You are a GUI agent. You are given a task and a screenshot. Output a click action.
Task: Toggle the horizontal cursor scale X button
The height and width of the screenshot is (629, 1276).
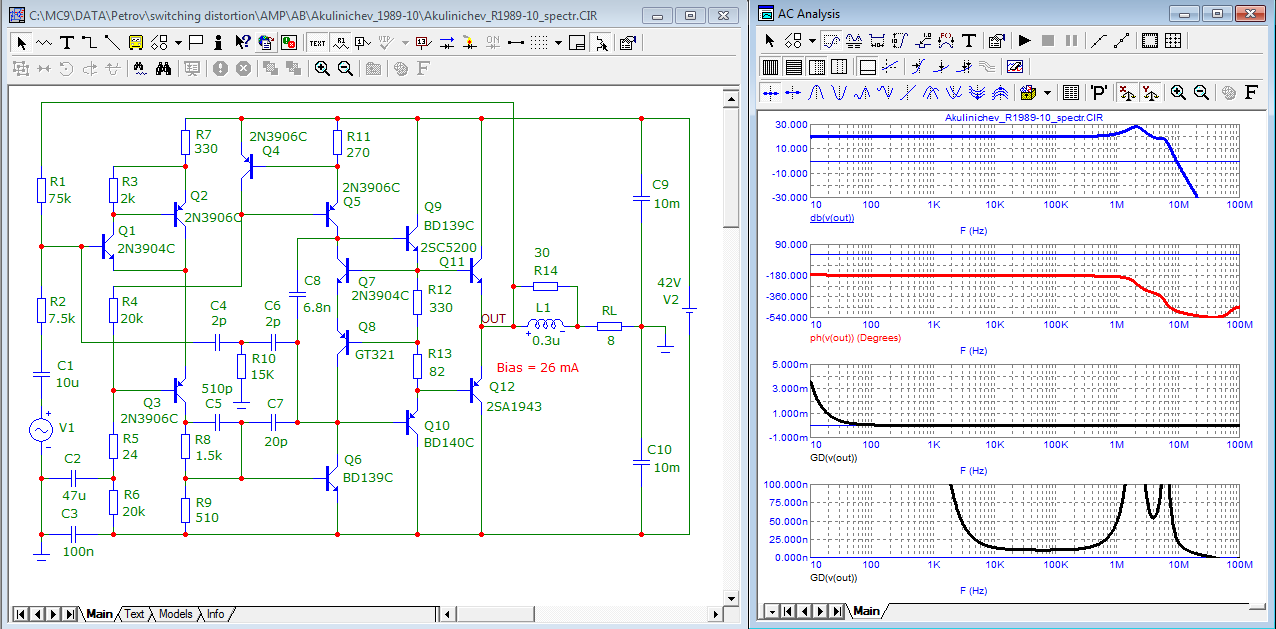click(x=1126, y=92)
